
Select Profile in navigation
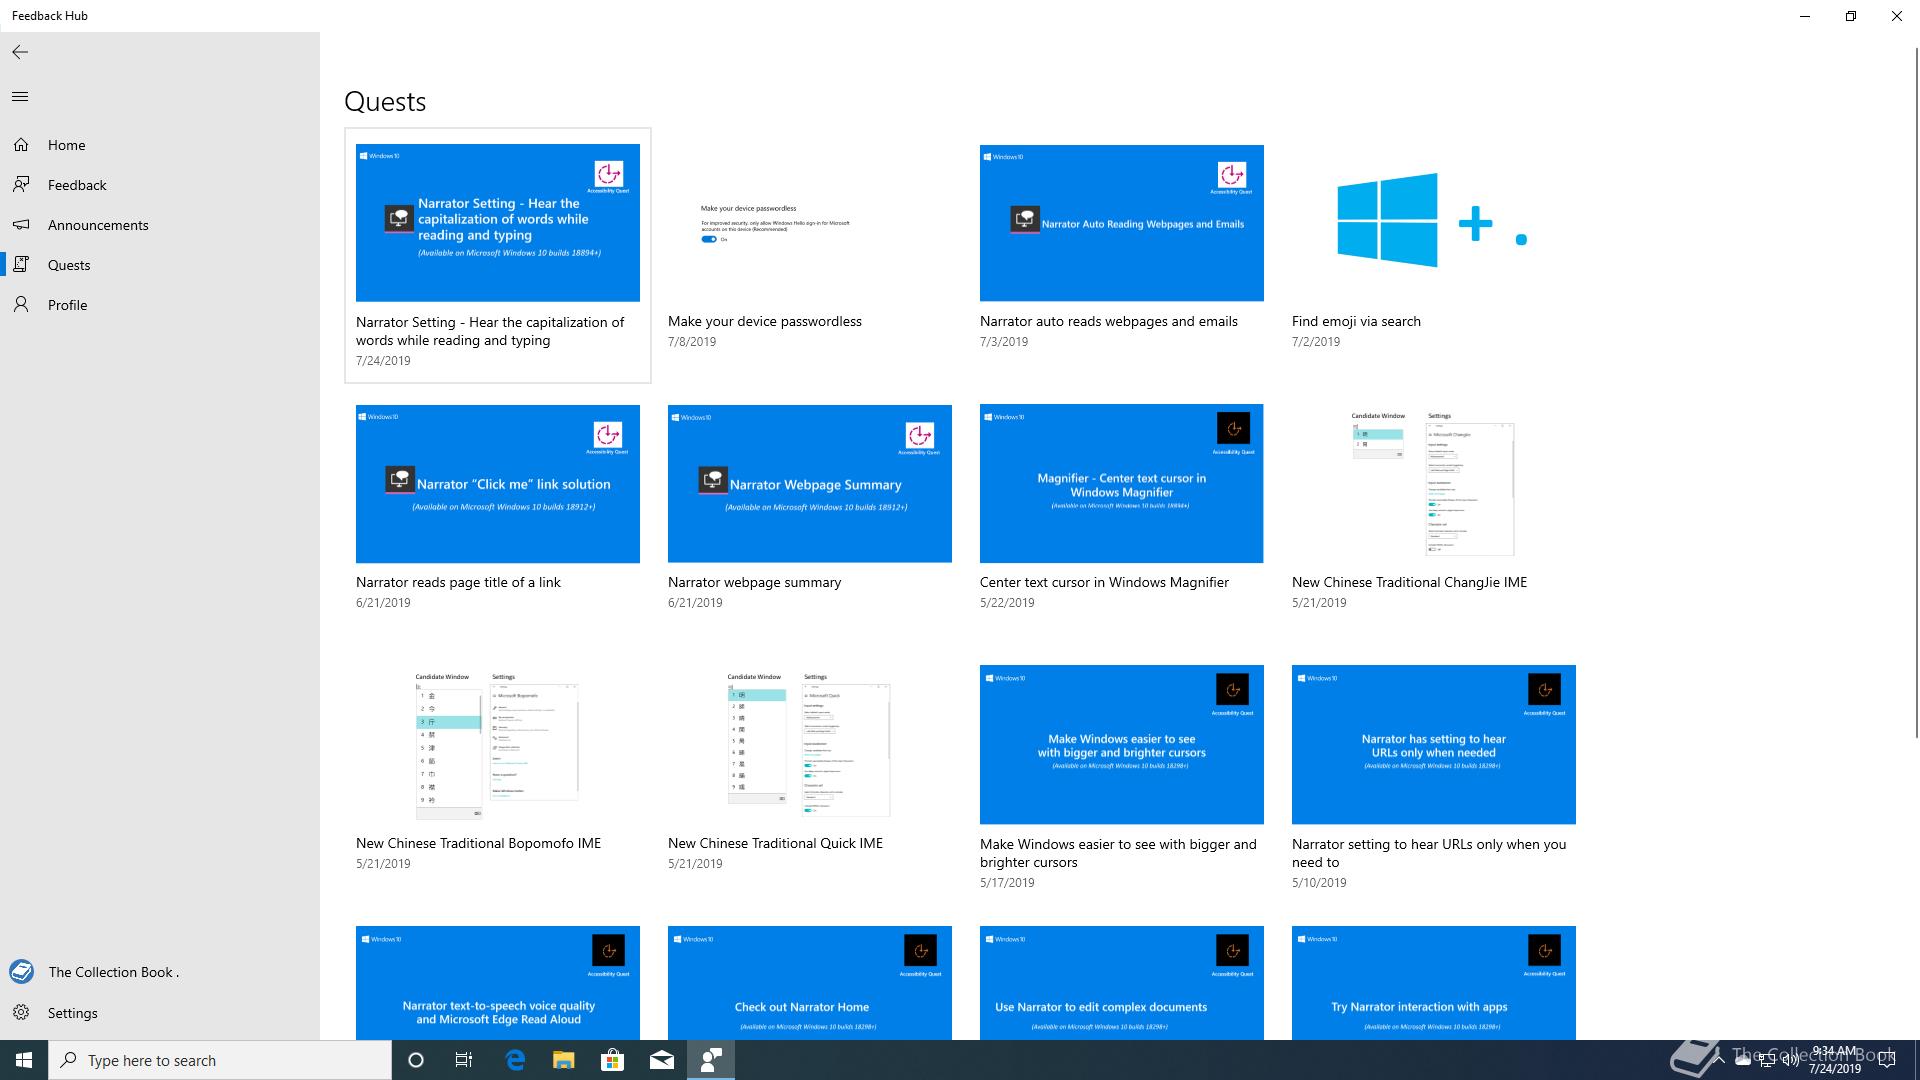tap(160, 305)
